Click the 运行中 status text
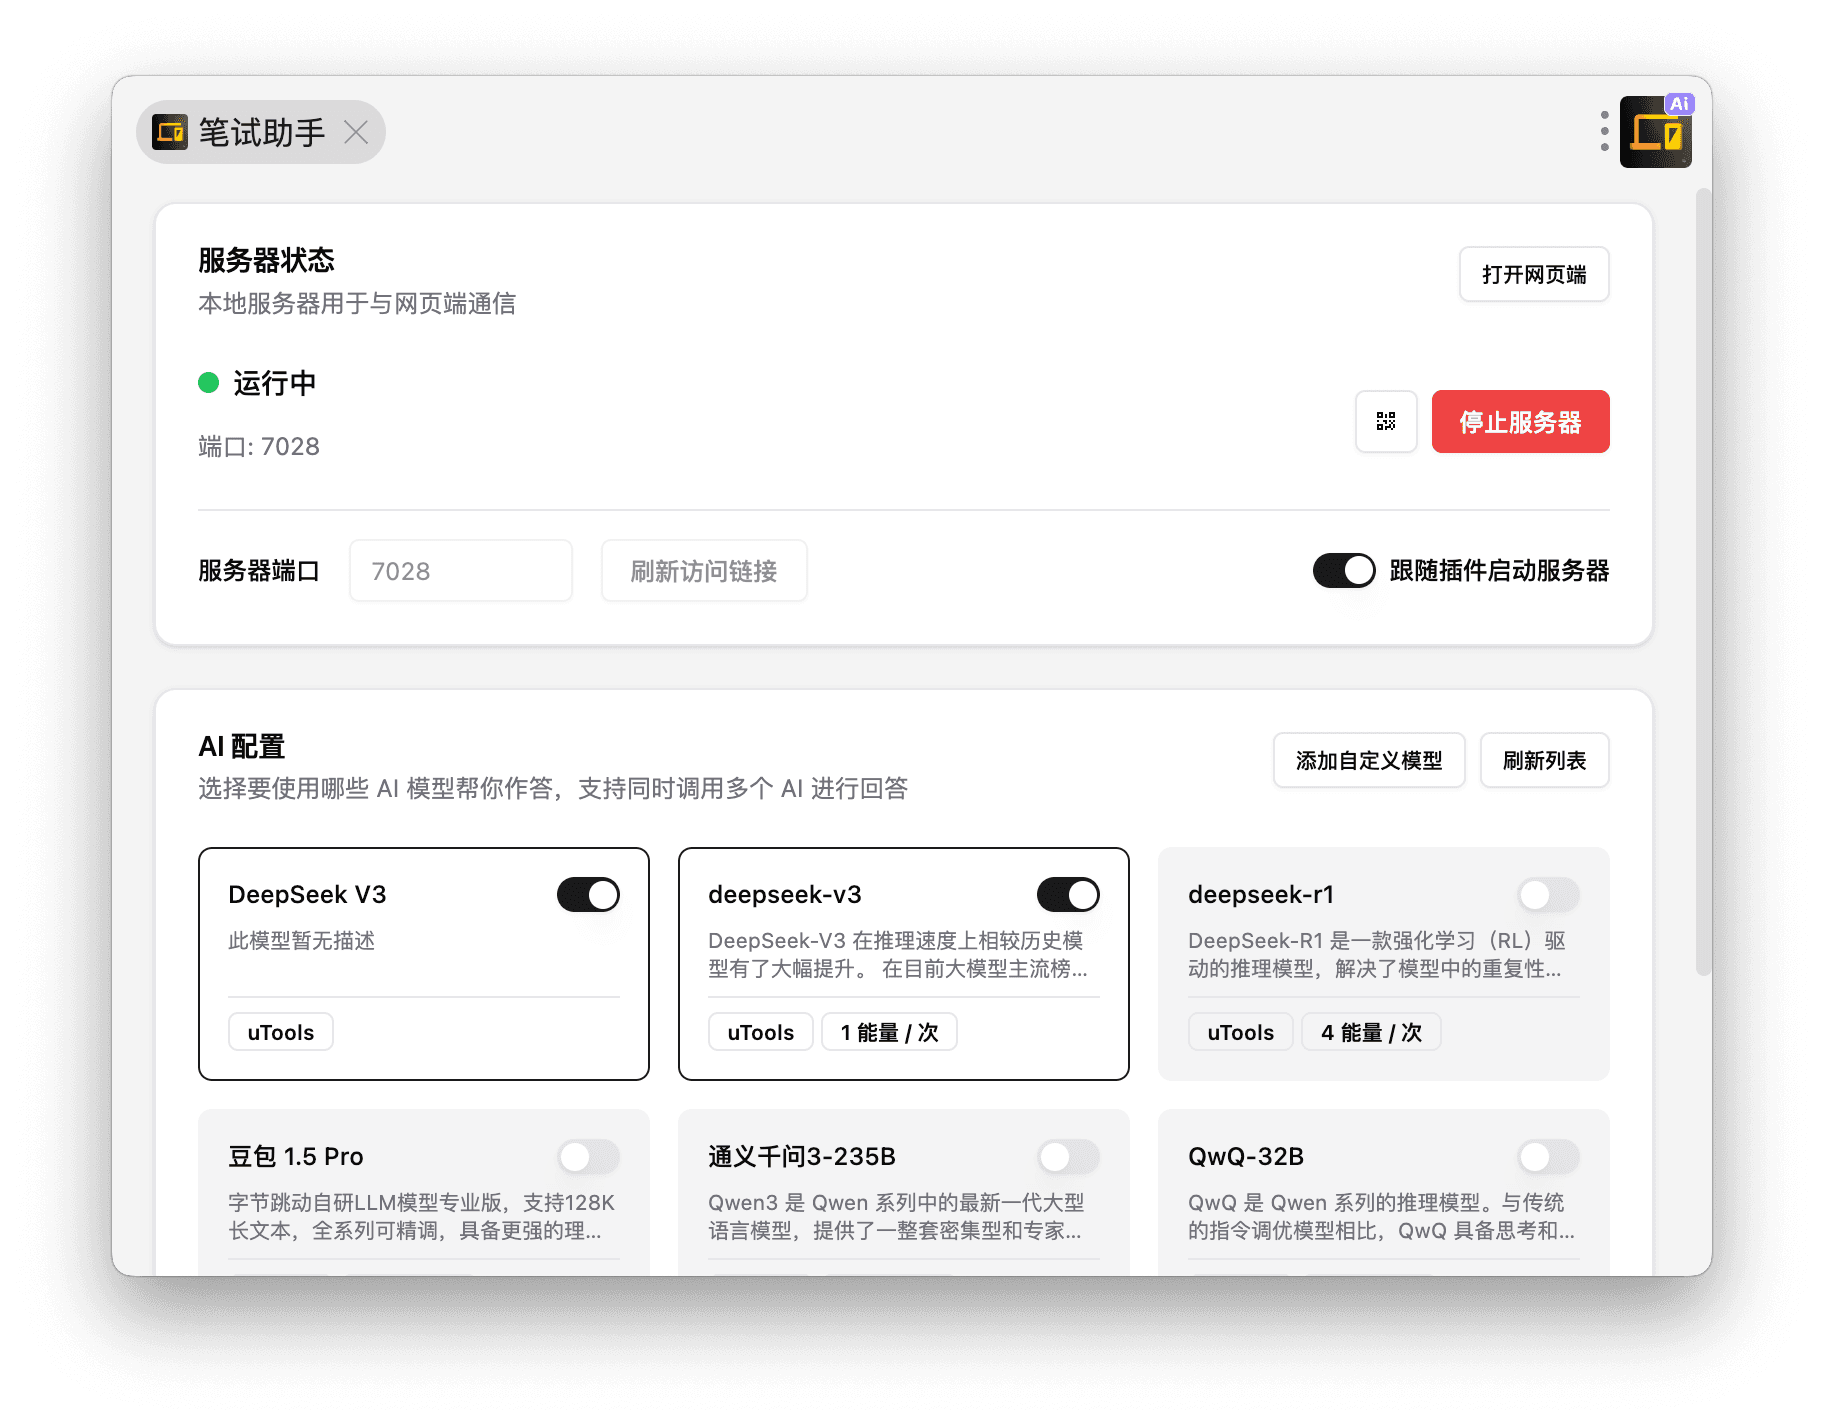The width and height of the screenshot is (1824, 1424). tap(275, 383)
